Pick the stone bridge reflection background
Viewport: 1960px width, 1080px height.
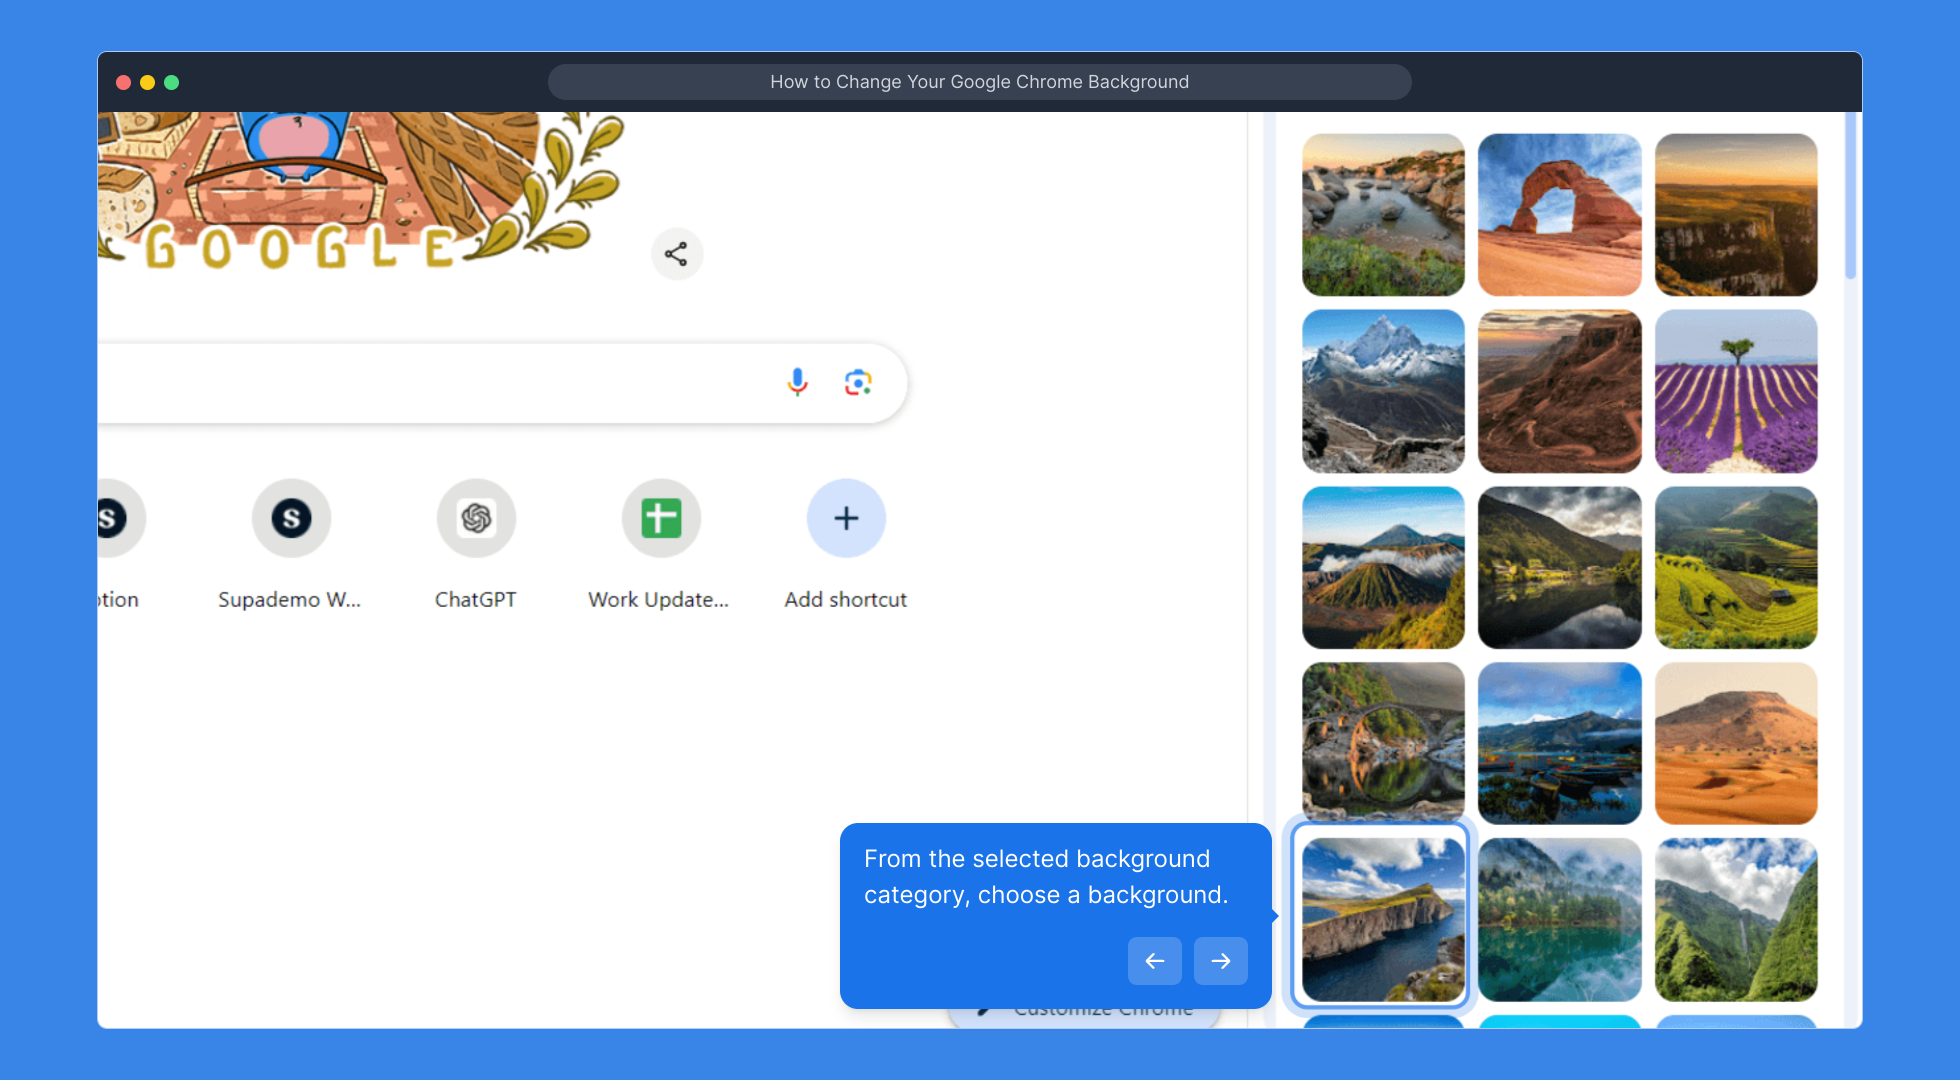[x=1382, y=743]
